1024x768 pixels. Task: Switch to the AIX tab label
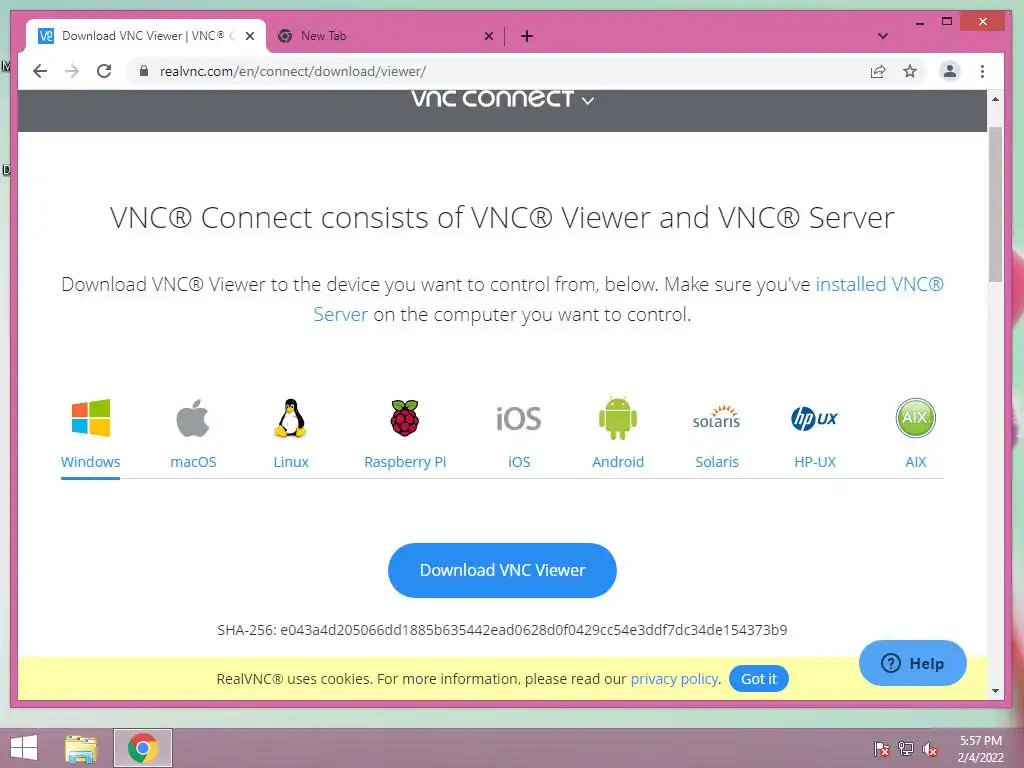point(916,462)
